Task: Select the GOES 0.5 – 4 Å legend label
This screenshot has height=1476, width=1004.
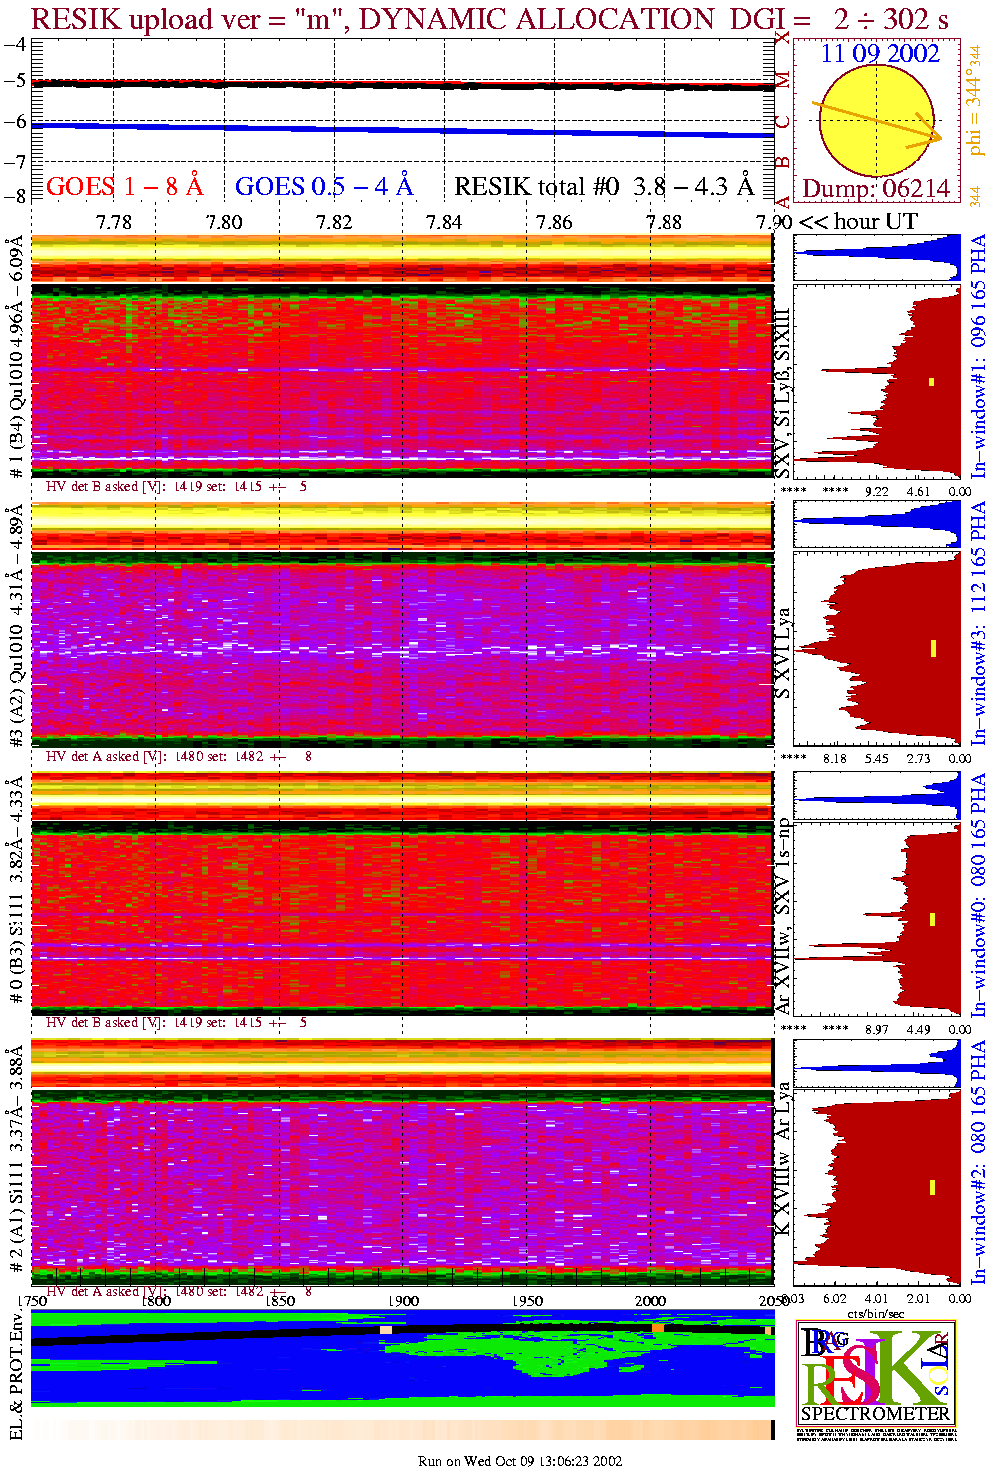Action: click(x=323, y=187)
